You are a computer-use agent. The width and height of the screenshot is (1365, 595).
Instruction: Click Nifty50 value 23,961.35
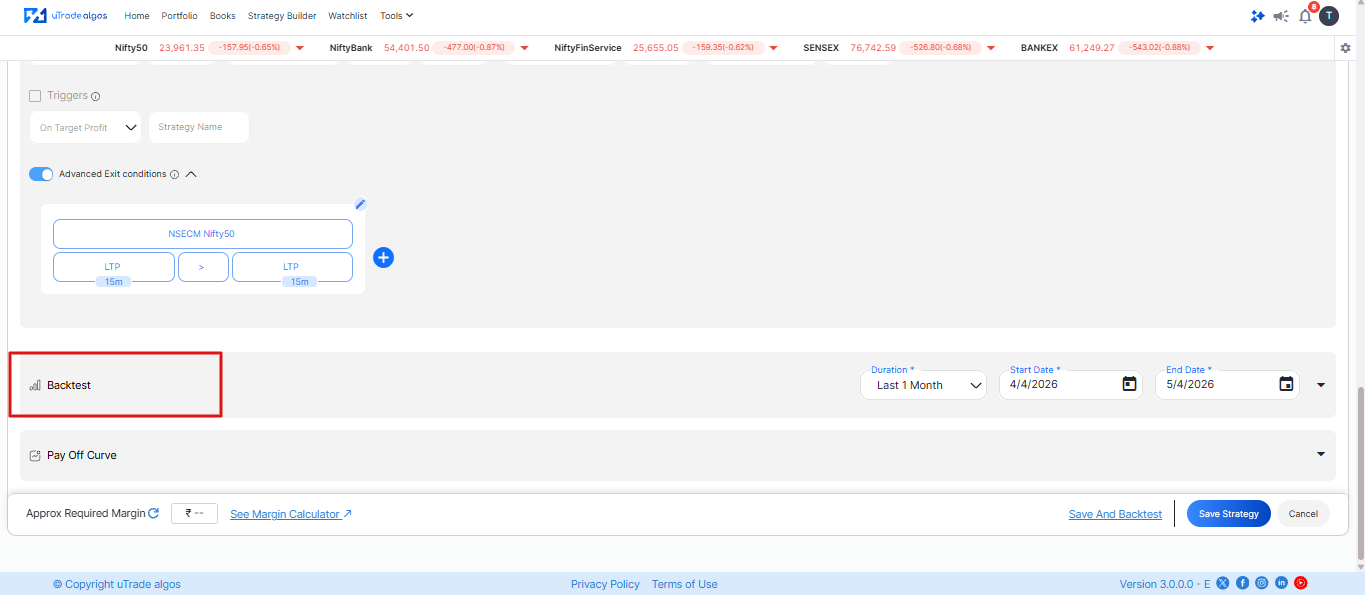tap(182, 48)
